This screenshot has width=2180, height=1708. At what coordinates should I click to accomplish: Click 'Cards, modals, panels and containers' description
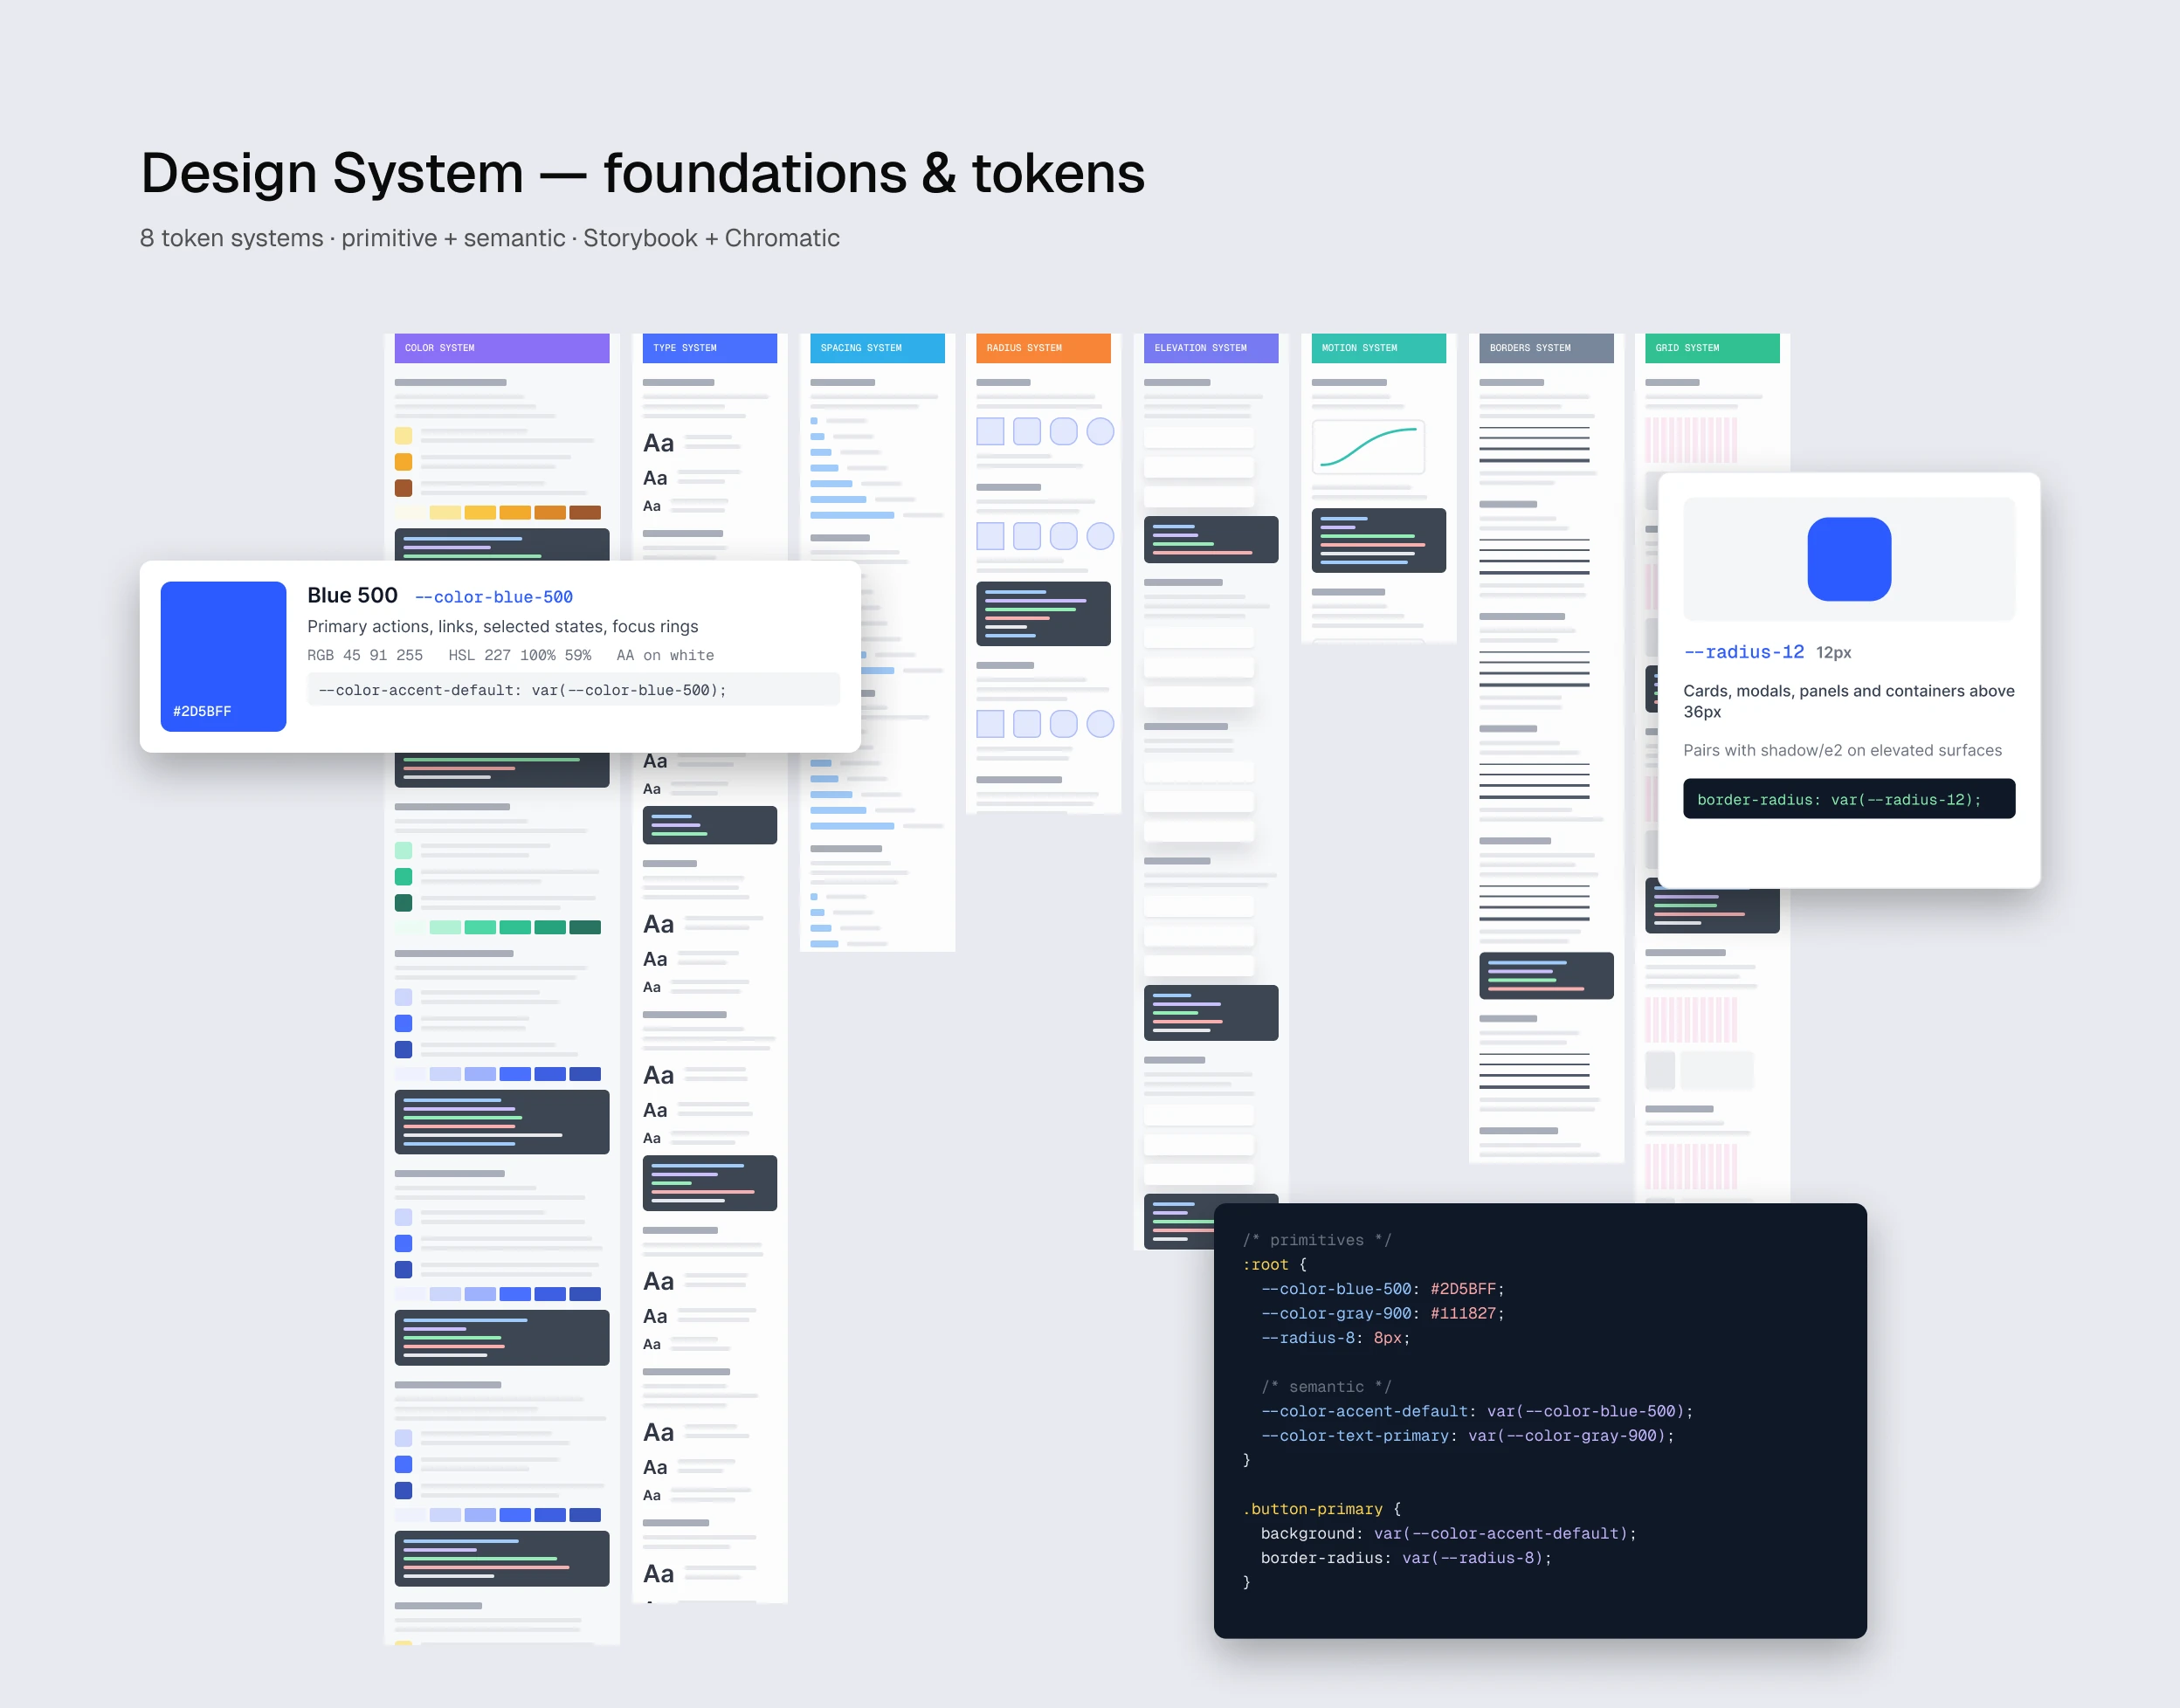click(x=1849, y=701)
